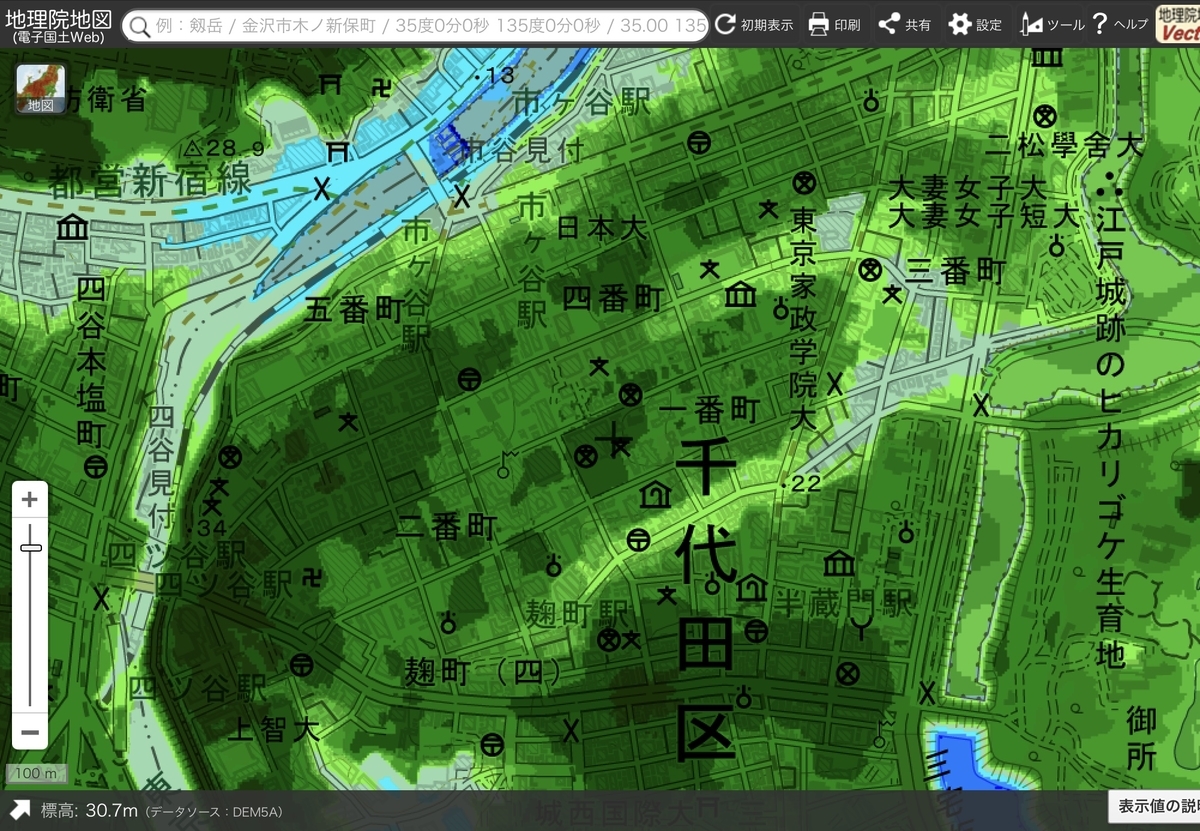The height and width of the screenshot is (831, 1200).
Task: Click the 三番町 label on map
Action: coord(956,270)
